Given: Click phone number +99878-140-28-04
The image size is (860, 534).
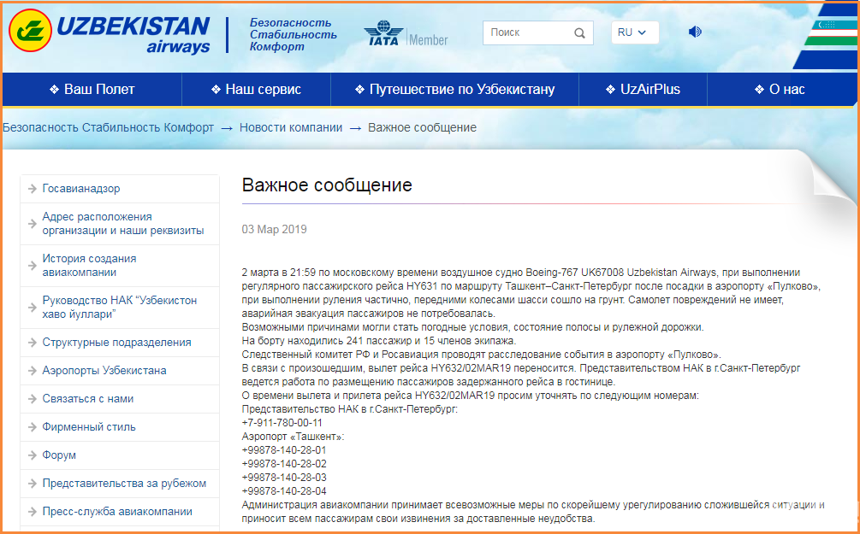Looking at the screenshot, I should pos(284,492).
